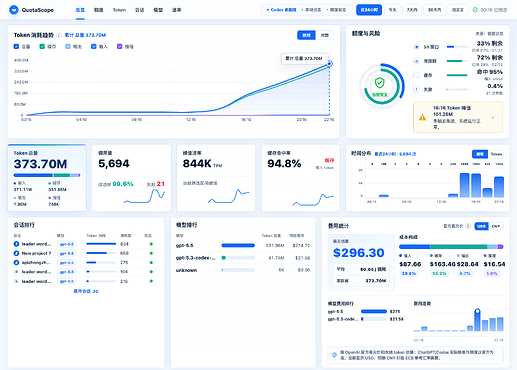Open the 模型 tab
Image resolution: width=517 pixels, height=370 pixels.
(x=158, y=10)
